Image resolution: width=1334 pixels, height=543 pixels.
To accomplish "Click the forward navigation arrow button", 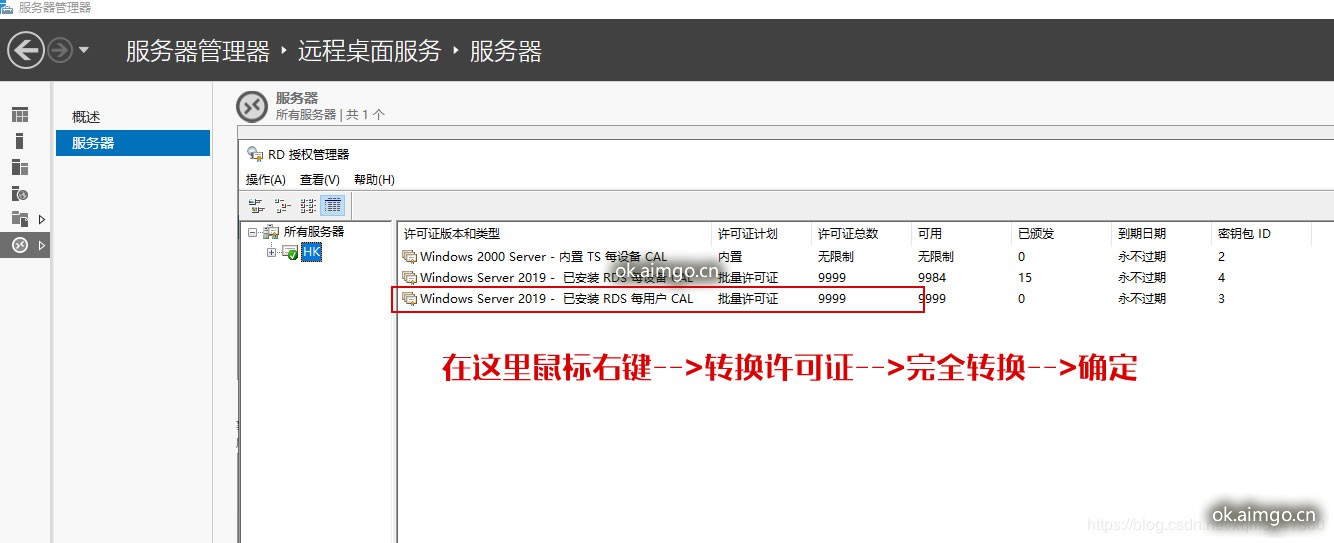I will pyautogui.click(x=60, y=50).
